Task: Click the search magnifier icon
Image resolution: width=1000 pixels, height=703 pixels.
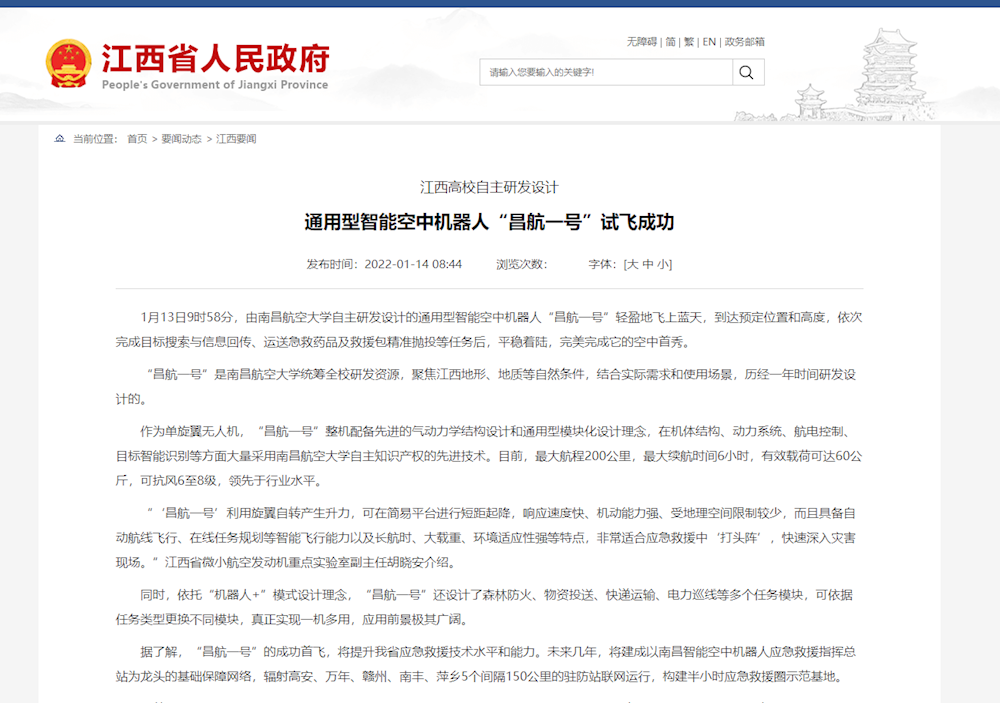Action: 747,72
